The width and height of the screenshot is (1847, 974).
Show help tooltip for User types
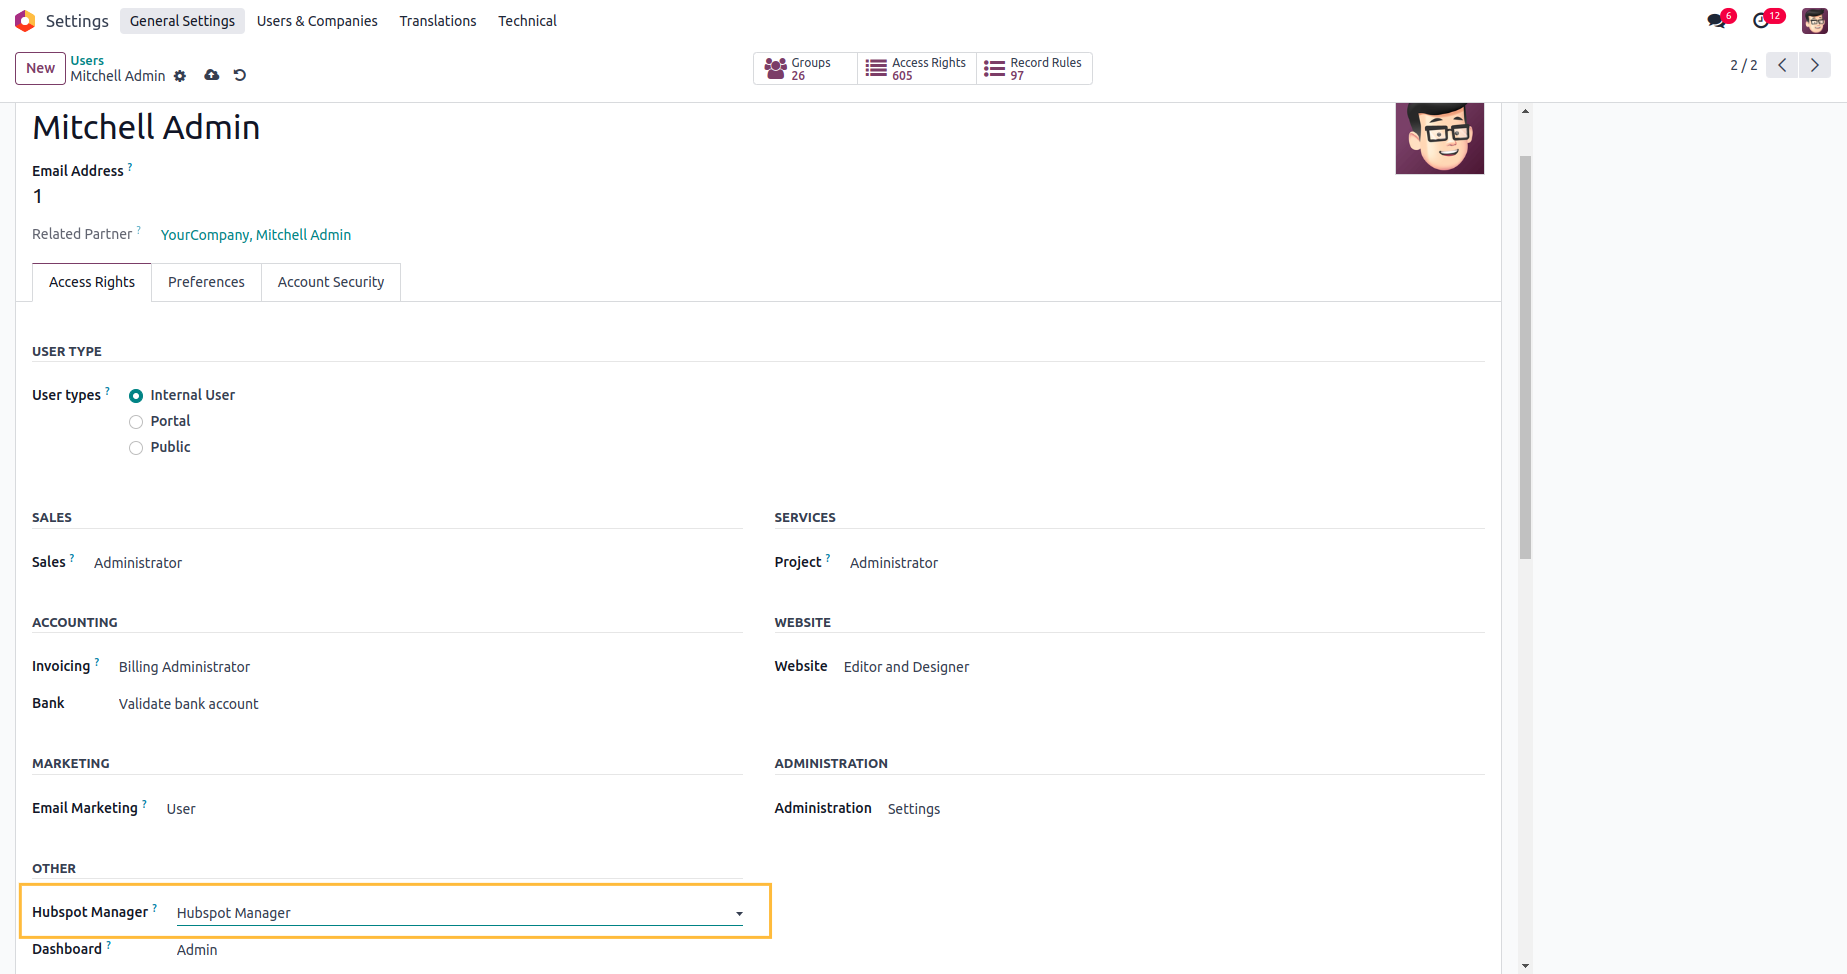pyautogui.click(x=108, y=391)
